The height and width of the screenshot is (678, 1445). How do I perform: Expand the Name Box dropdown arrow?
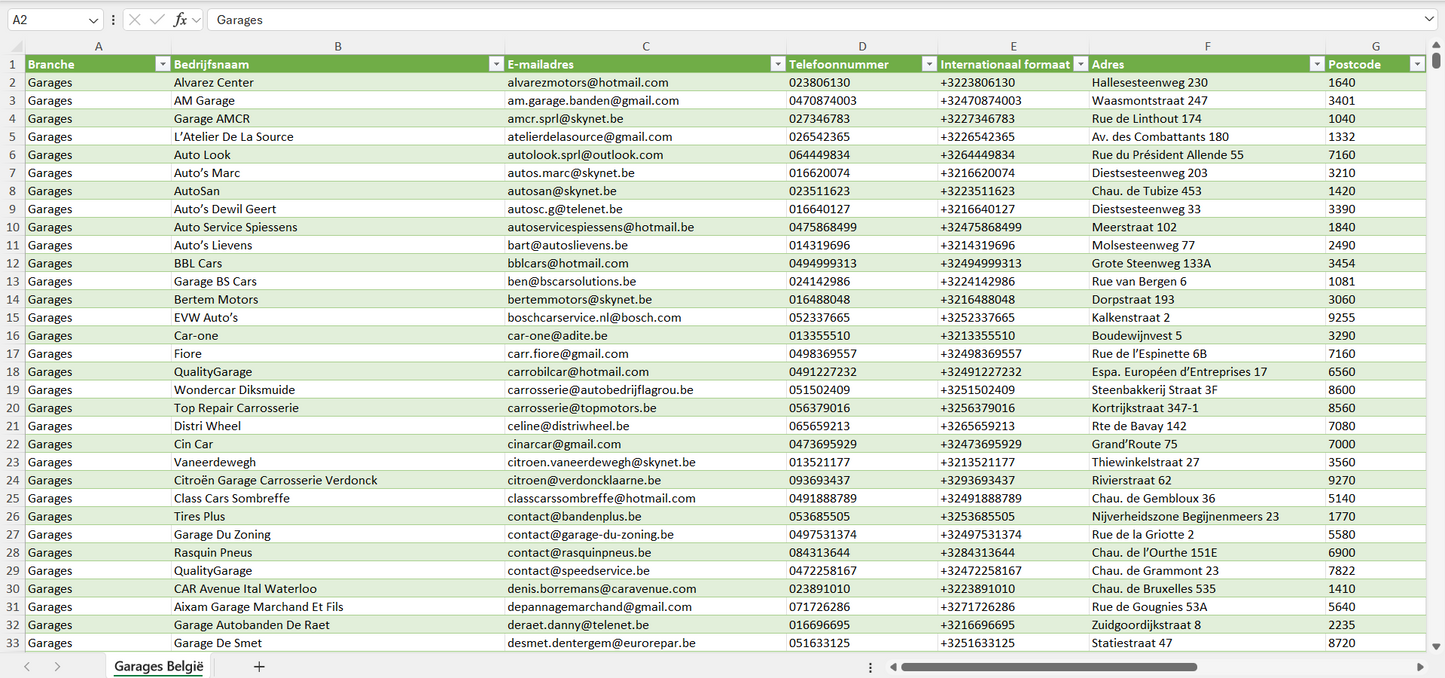click(93, 20)
